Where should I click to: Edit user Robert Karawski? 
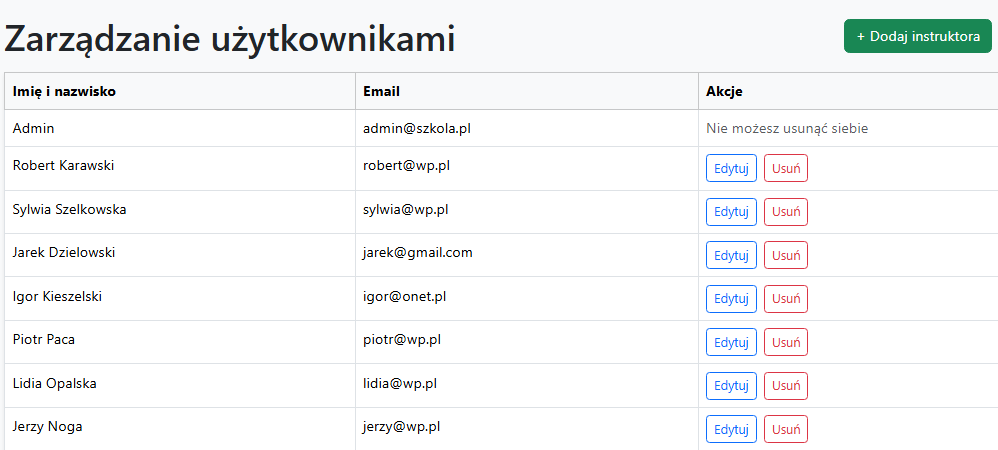[731, 168]
